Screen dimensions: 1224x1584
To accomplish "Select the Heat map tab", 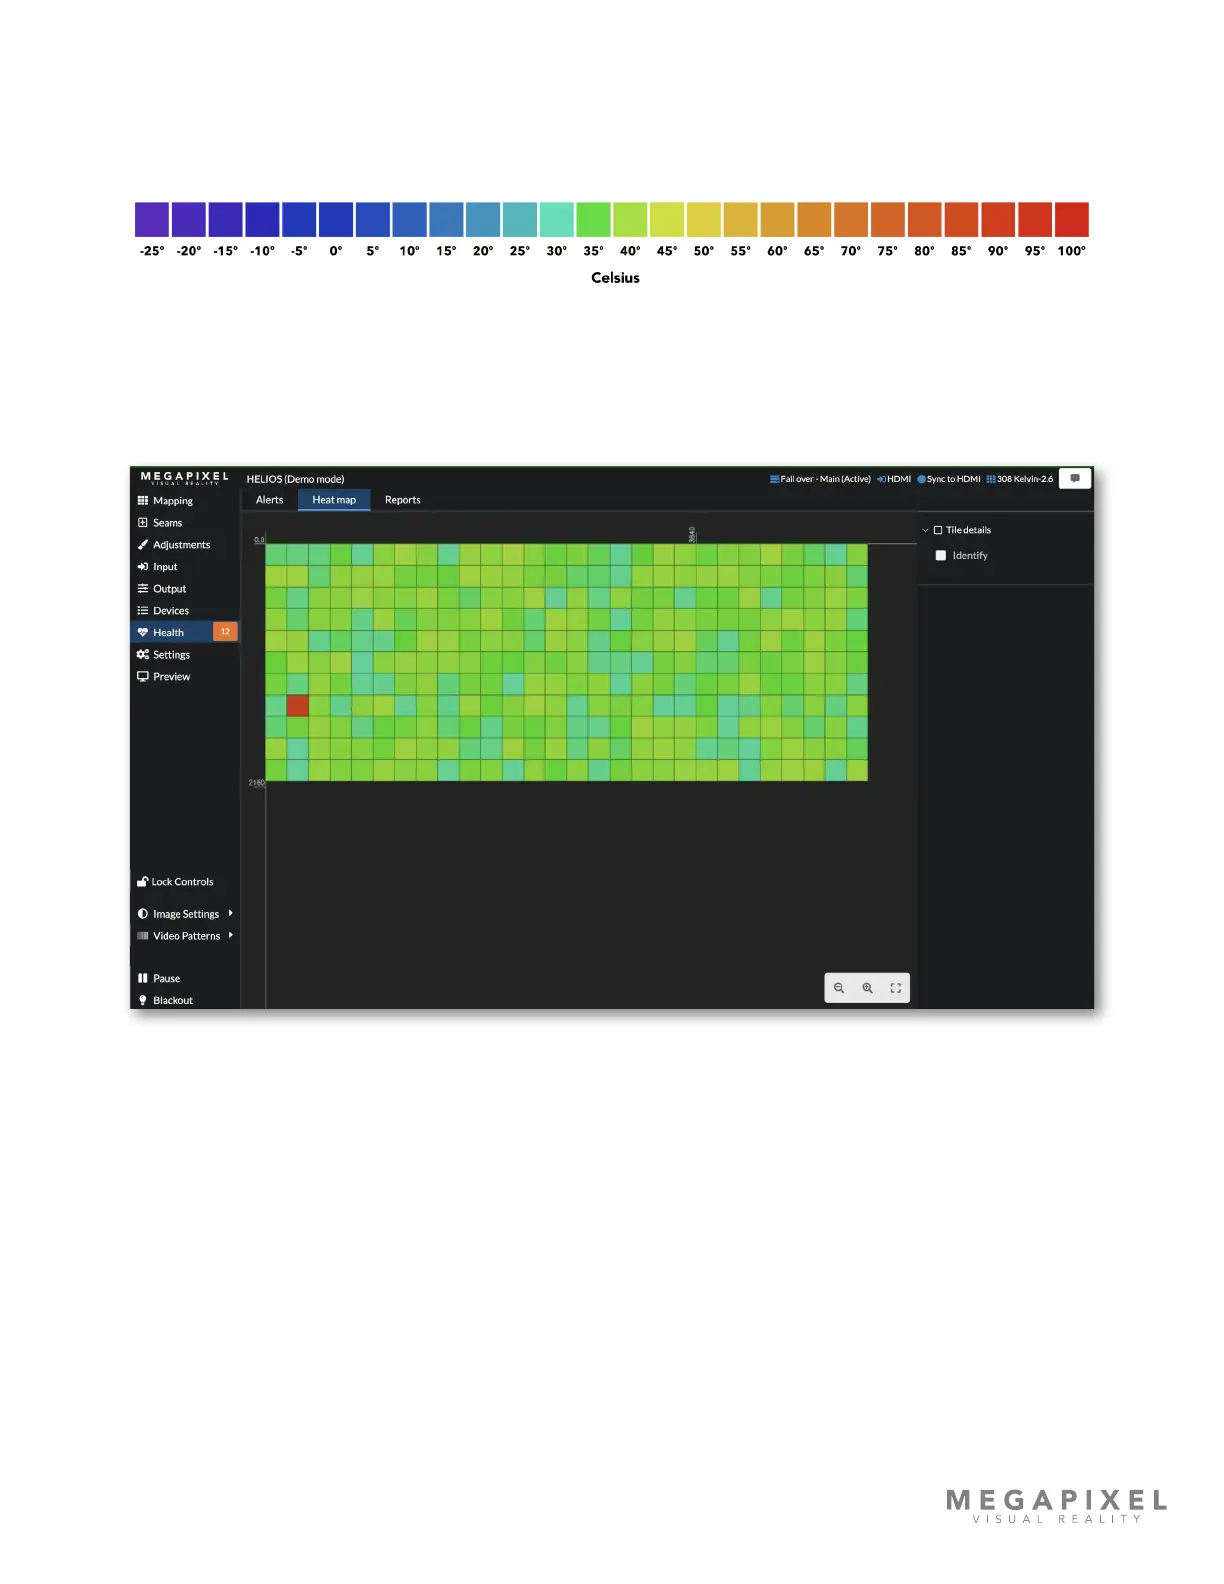I will tap(334, 500).
